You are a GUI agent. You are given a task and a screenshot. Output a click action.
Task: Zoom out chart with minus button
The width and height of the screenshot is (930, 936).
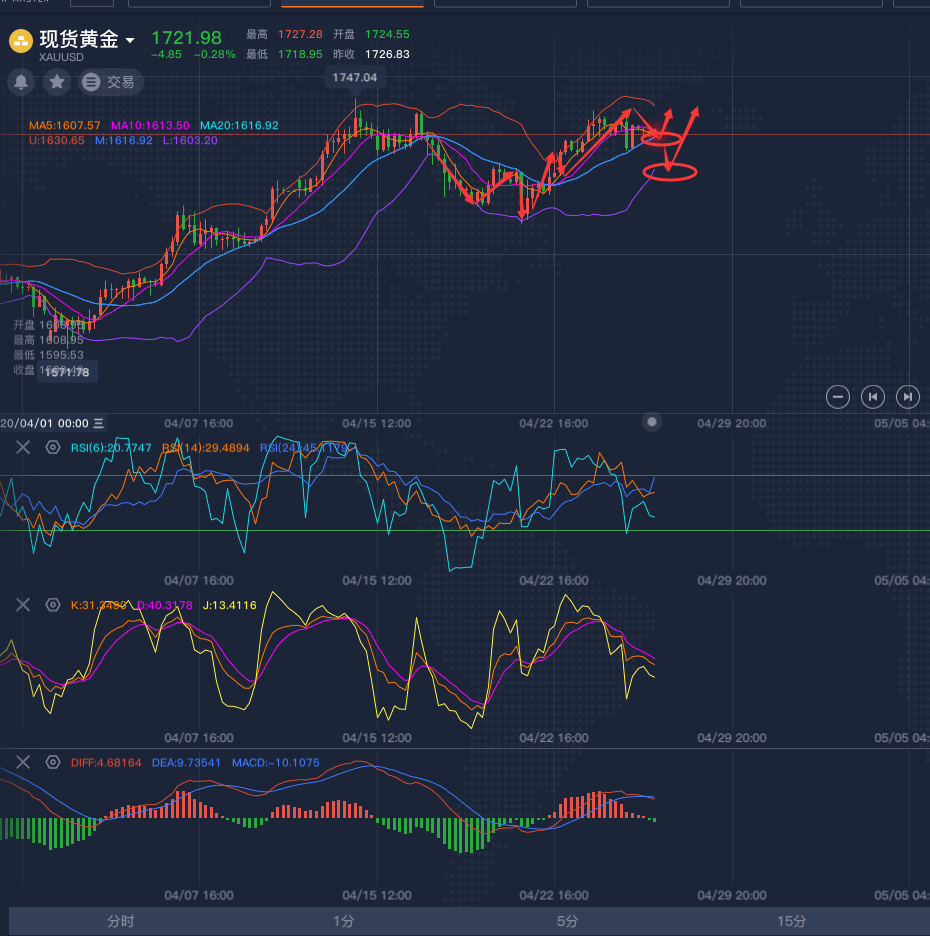tap(839, 397)
